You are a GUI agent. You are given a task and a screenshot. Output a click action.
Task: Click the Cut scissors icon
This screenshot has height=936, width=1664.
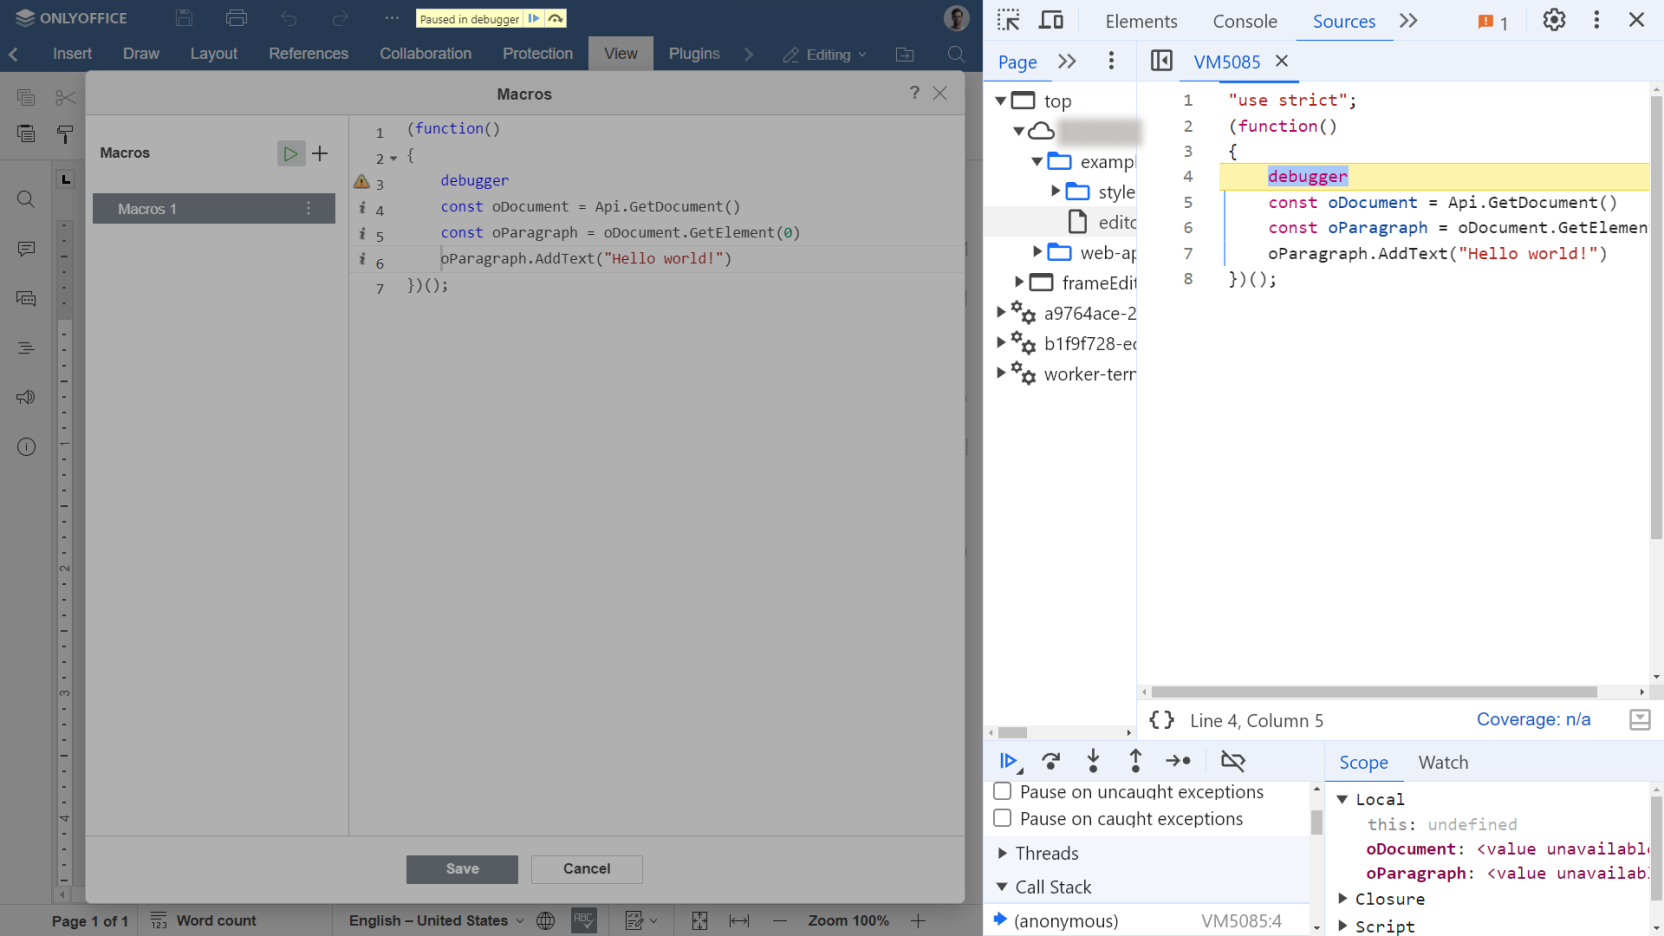pyautogui.click(x=65, y=97)
